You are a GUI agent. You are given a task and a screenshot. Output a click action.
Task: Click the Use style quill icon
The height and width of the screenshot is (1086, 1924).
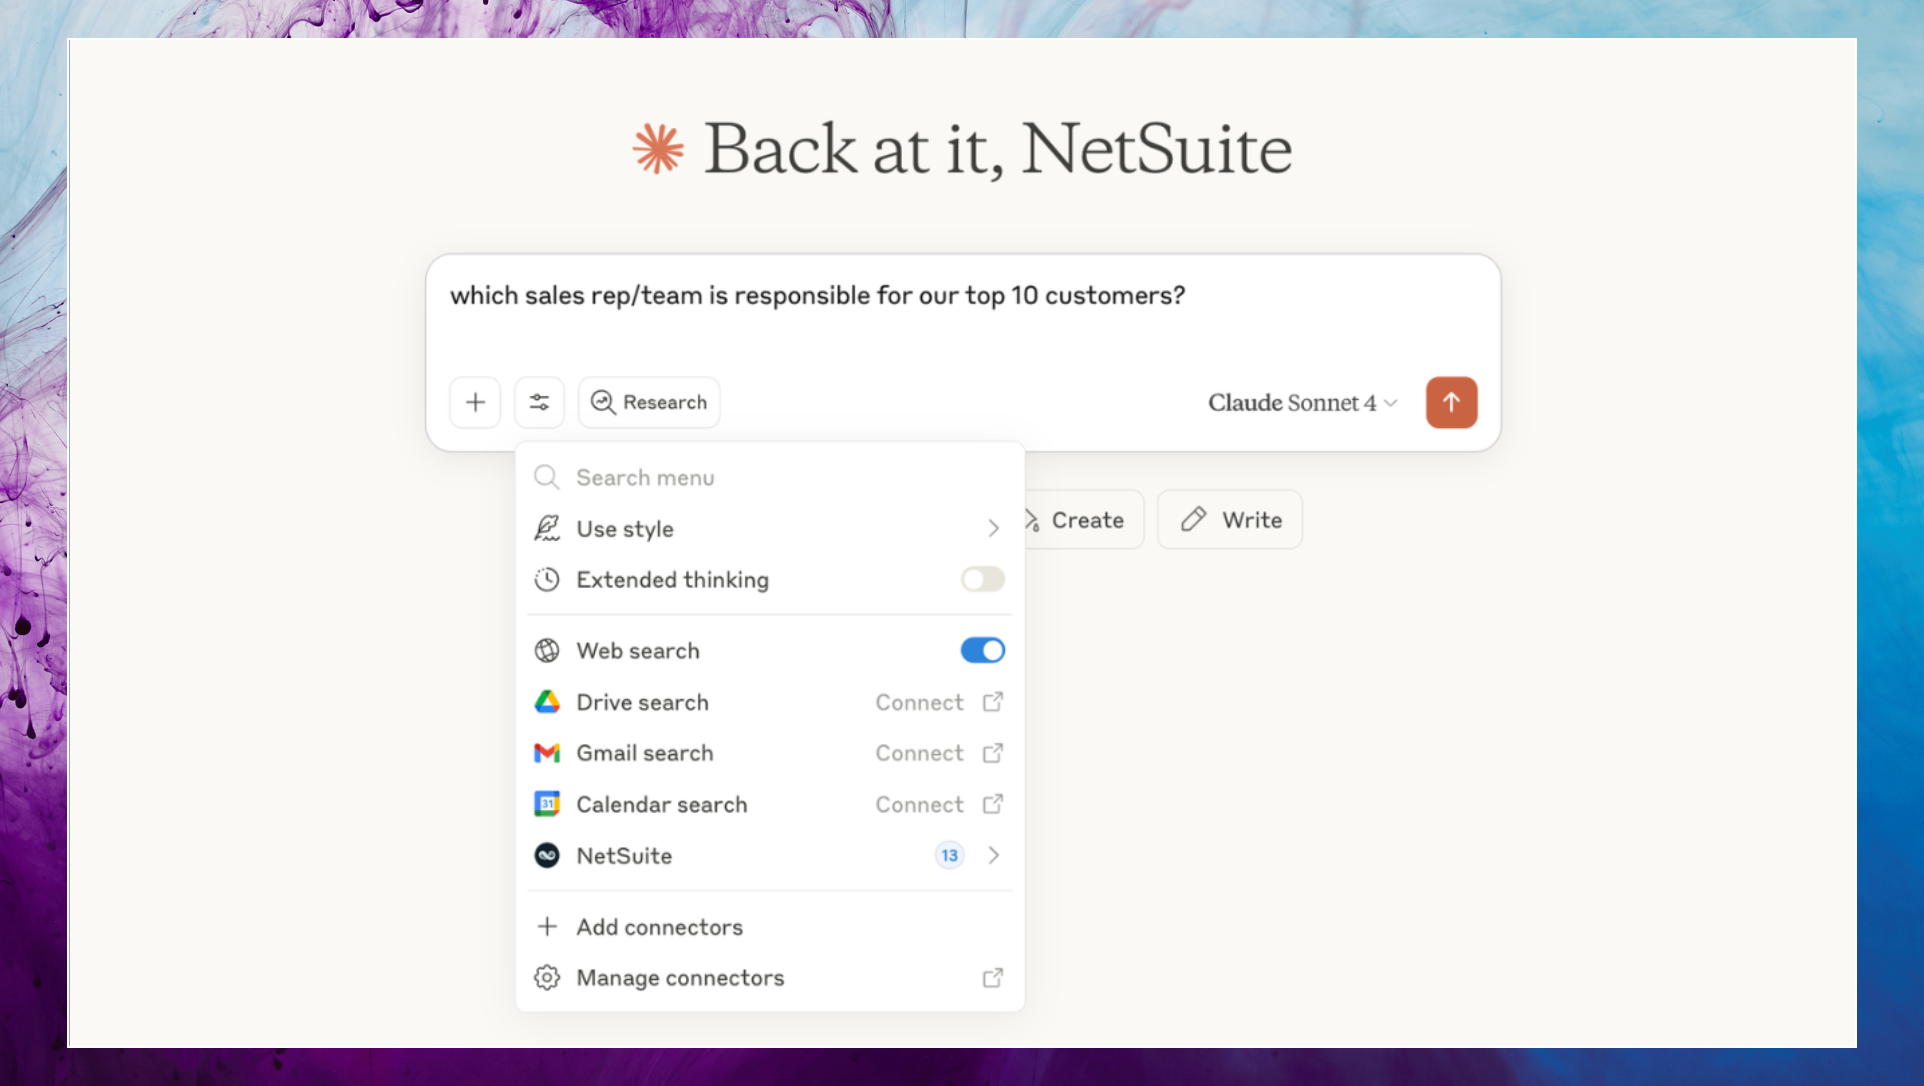pos(546,528)
